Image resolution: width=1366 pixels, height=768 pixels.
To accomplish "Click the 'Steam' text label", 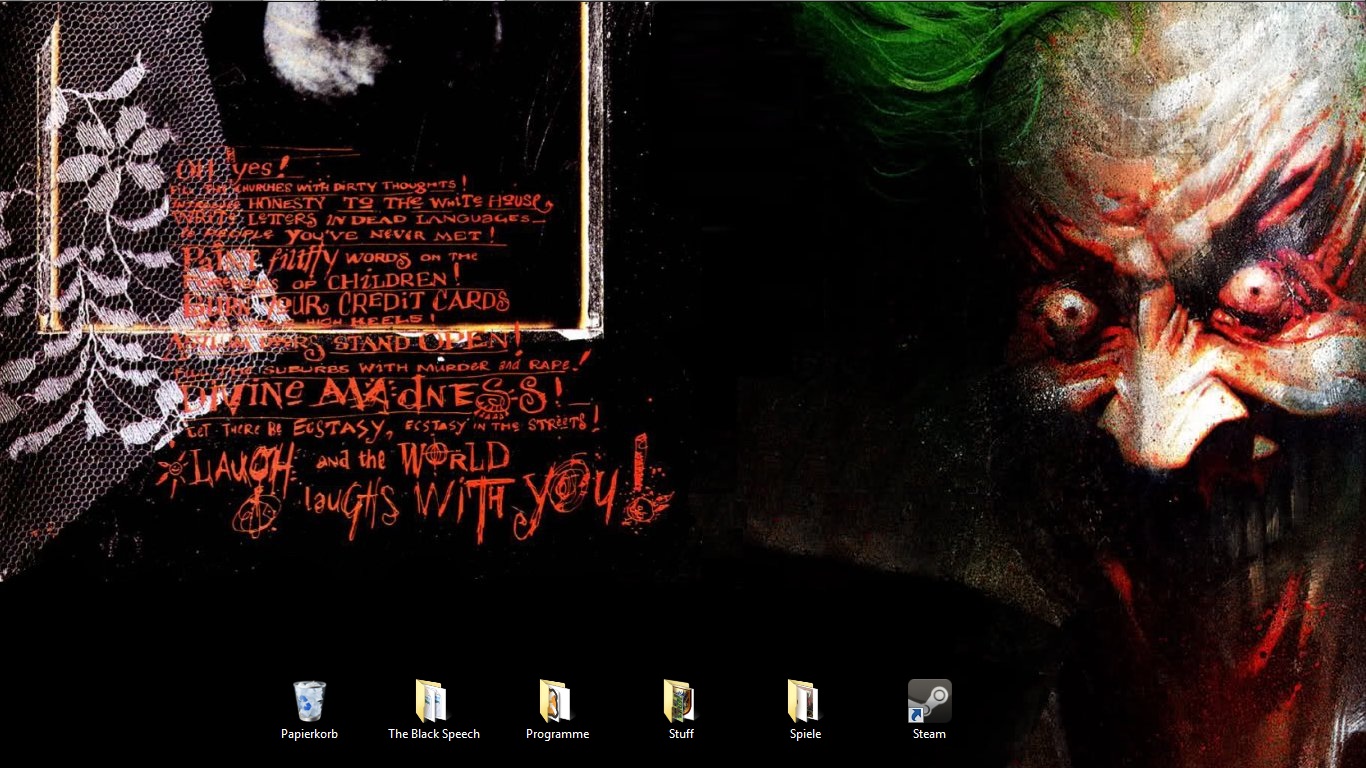I will [929, 734].
